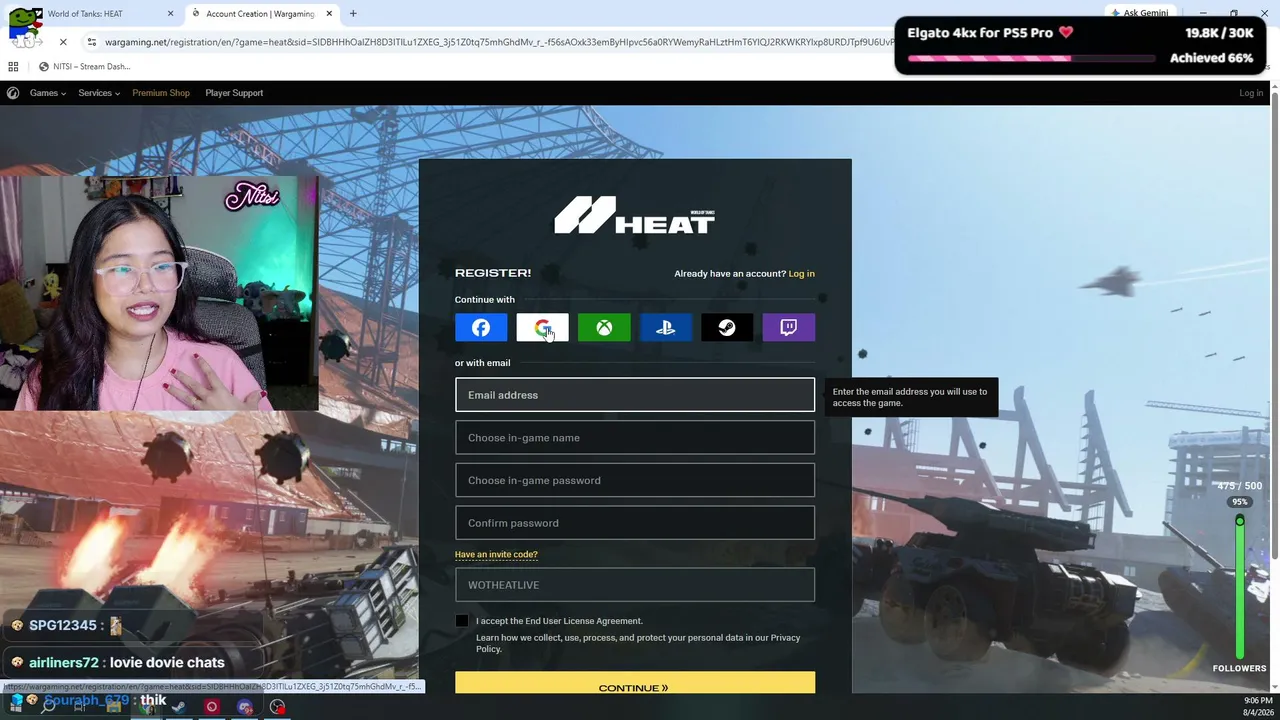Click the Wargaming logo in the site navbar

click(x=13, y=93)
